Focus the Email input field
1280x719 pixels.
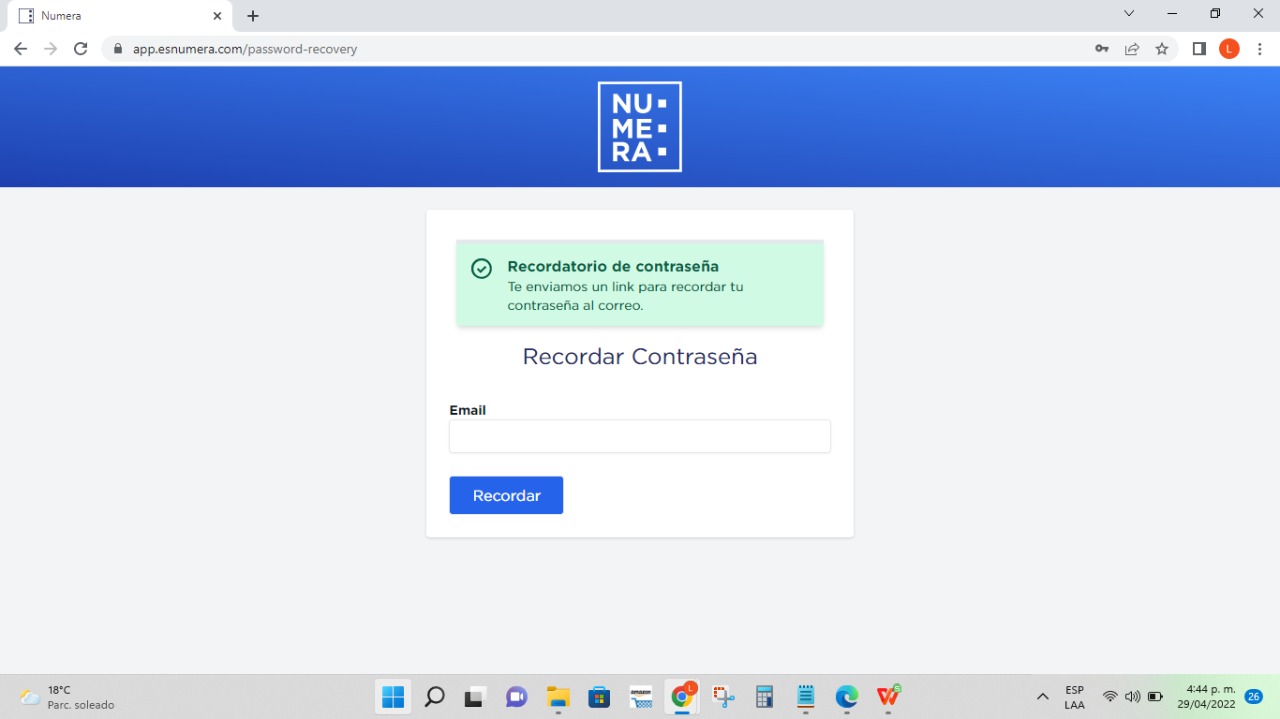pyautogui.click(x=640, y=436)
